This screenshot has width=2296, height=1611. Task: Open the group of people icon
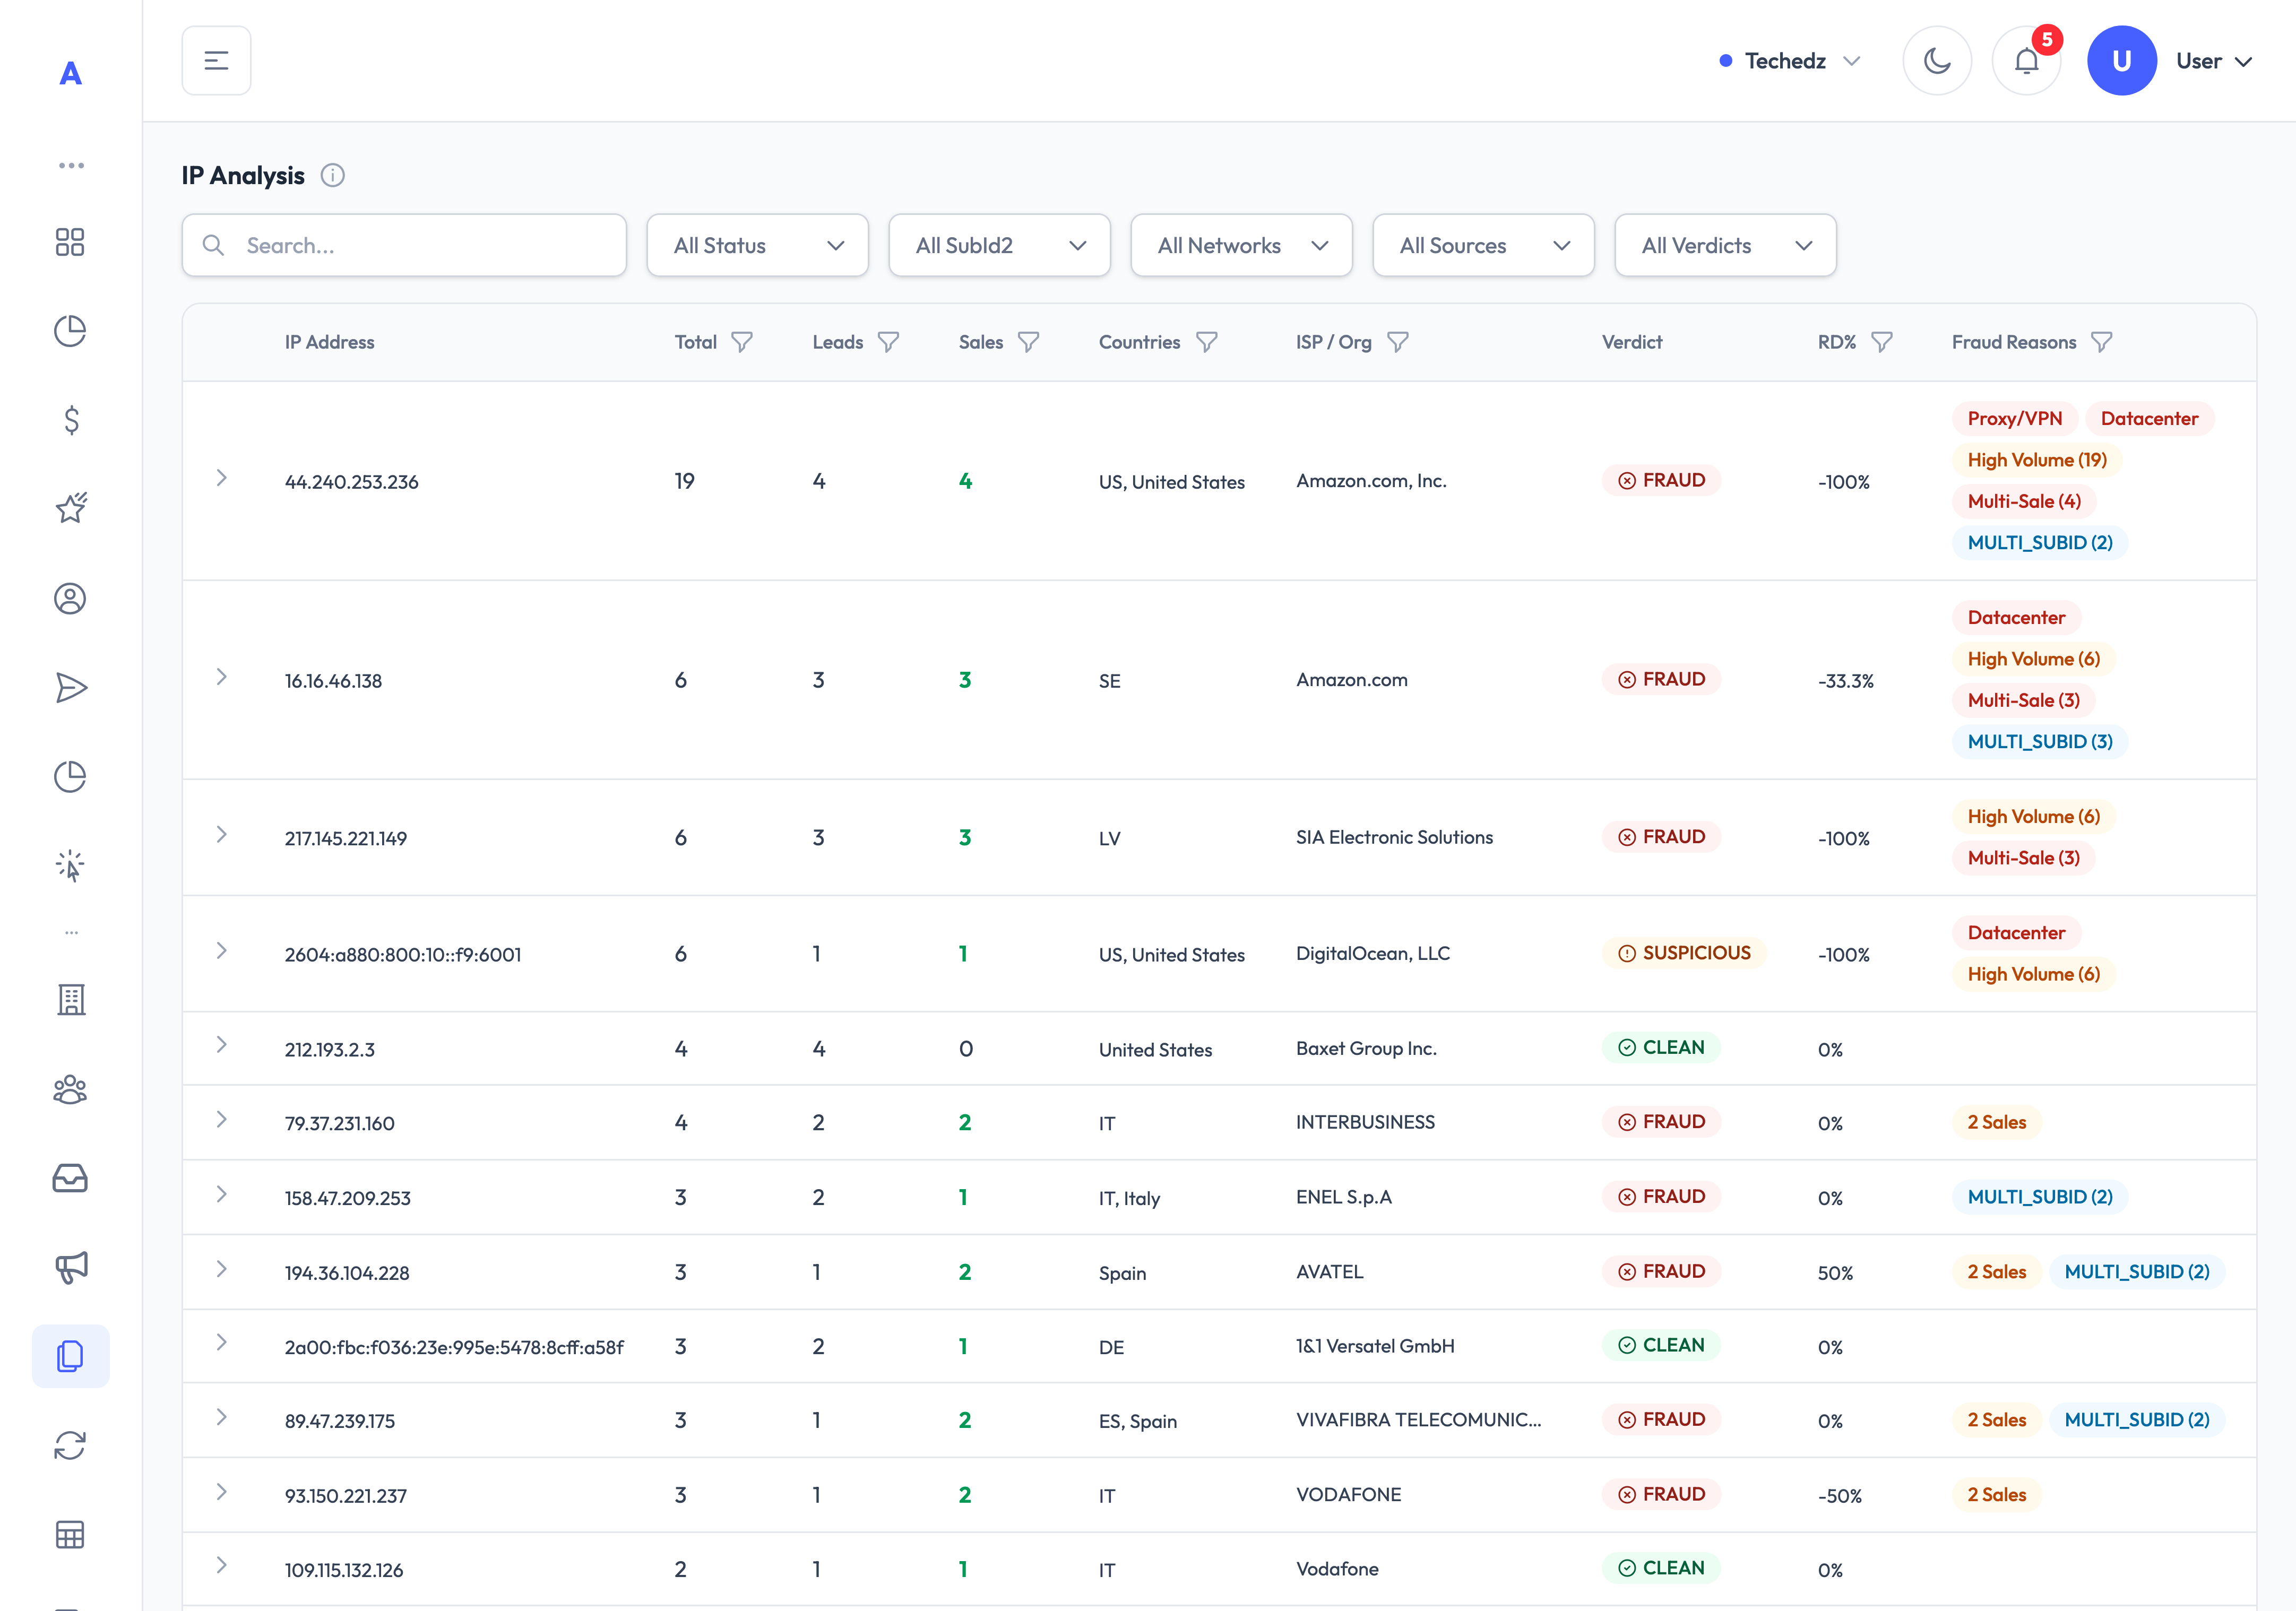[x=70, y=1089]
